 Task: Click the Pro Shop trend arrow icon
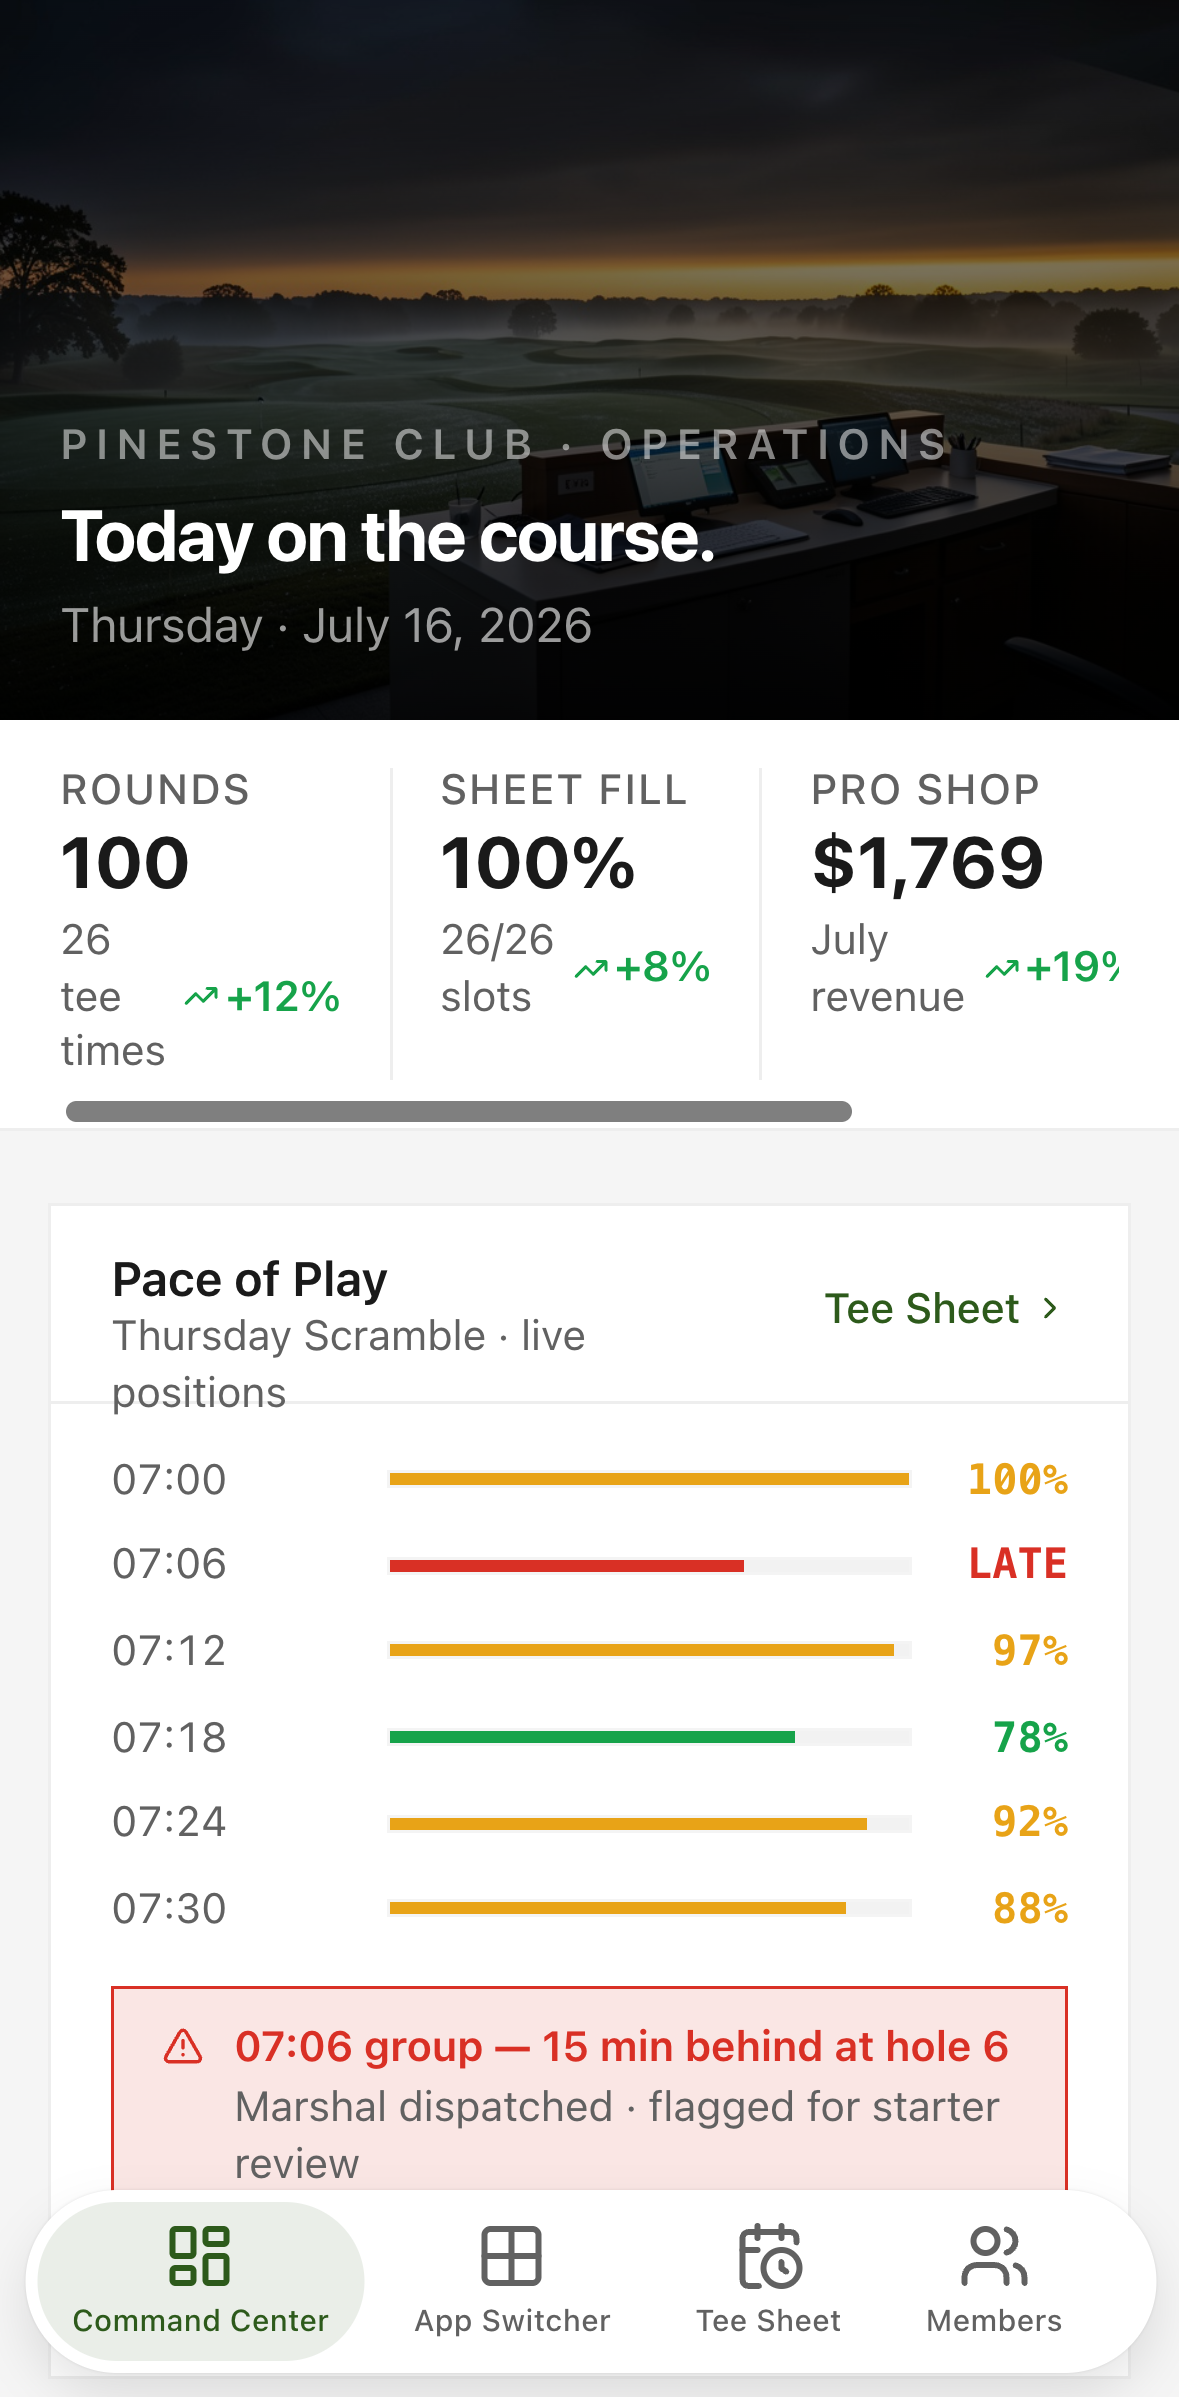pos(1002,969)
